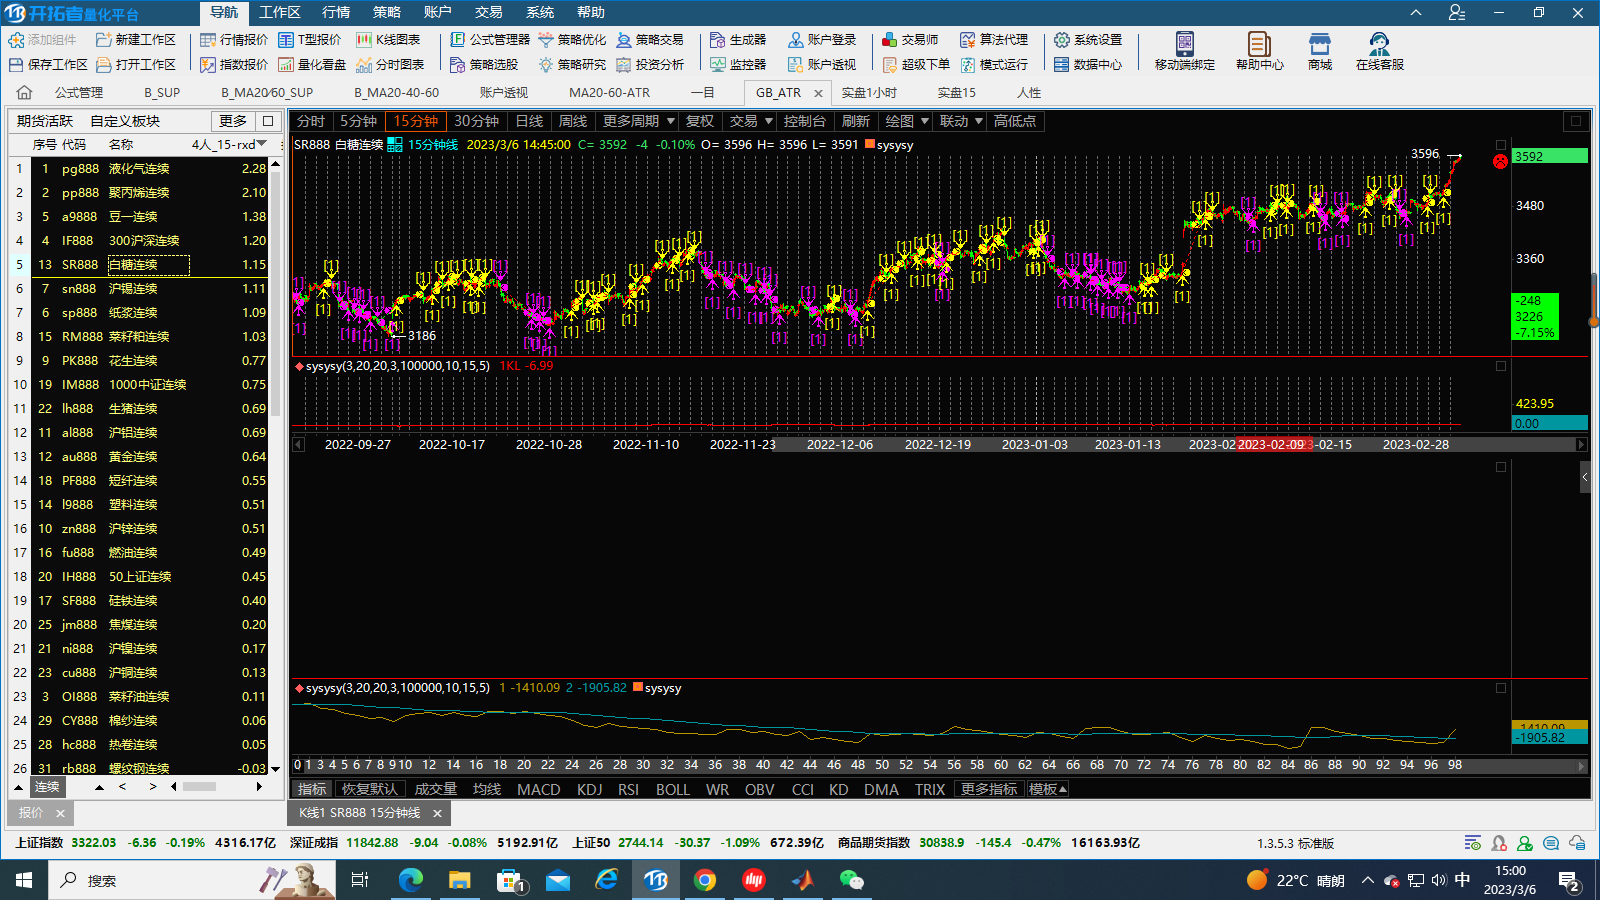Expand 4人_15-rxd column dropdown

tap(262, 144)
